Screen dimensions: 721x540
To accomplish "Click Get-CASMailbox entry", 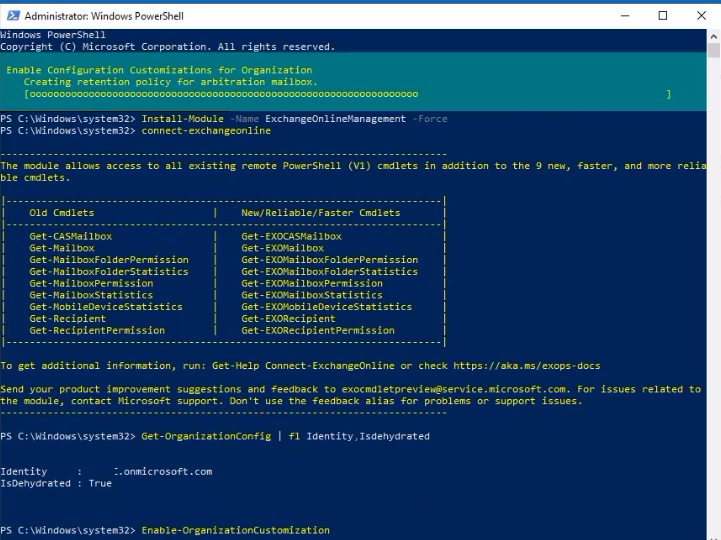I will click(70, 236).
